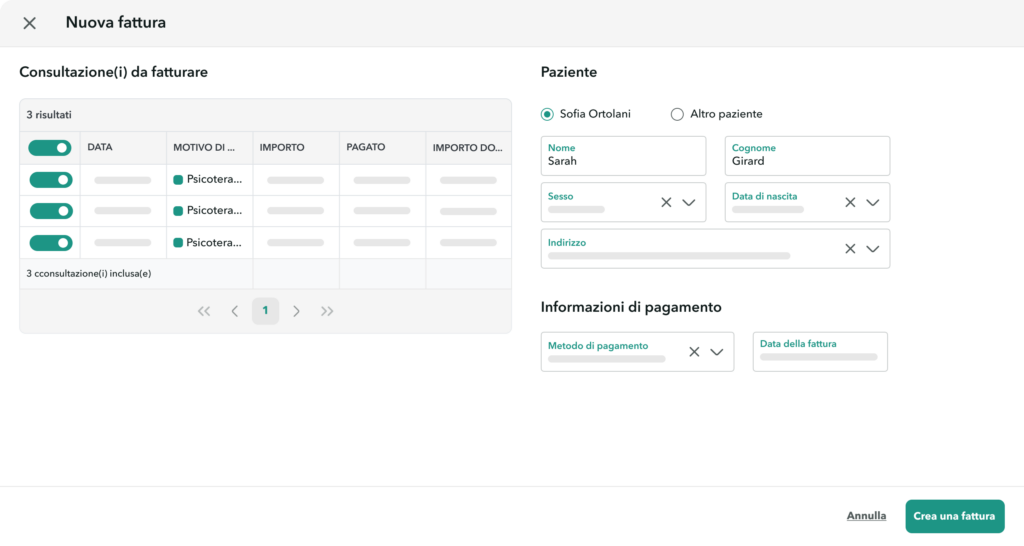Click third row green Psicotera... color swatch
The height and width of the screenshot is (546, 1024).
tap(178, 243)
